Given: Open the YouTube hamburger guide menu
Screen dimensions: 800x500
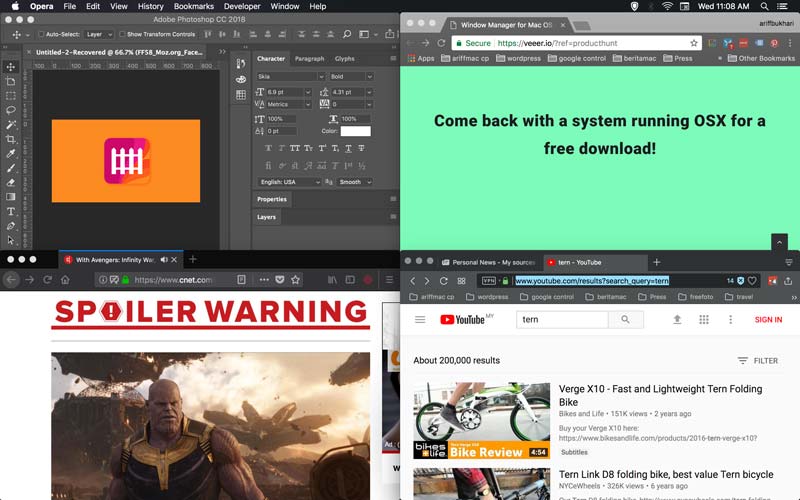Looking at the screenshot, I should click(420, 319).
